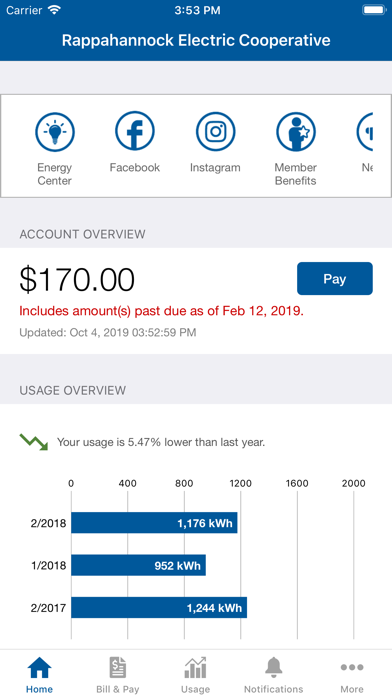Tap the Home tab house icon
The width and height of the screenshot is (392, 696).
[40, 668]
